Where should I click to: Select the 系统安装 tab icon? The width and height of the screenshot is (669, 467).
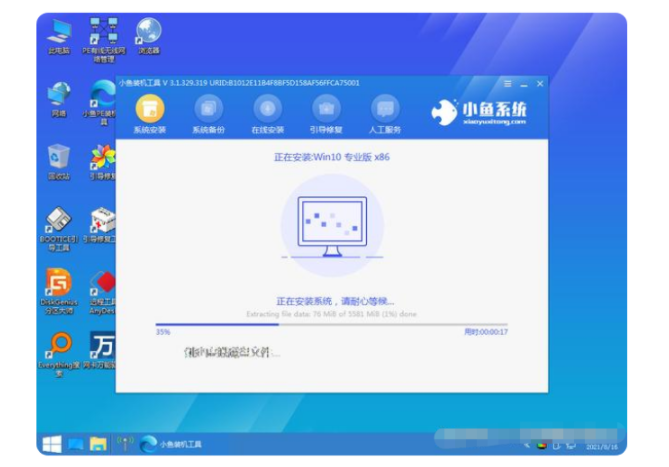pos(150,109)
